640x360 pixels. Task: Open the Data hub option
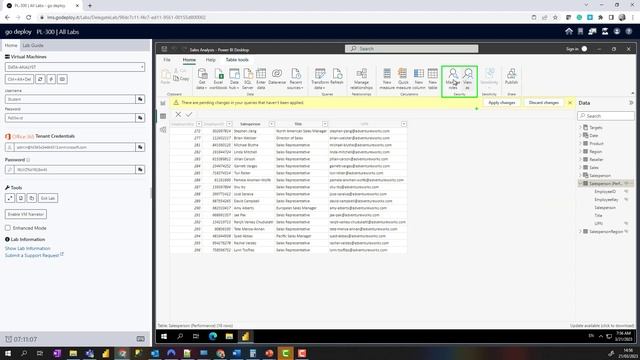(234, 78)
